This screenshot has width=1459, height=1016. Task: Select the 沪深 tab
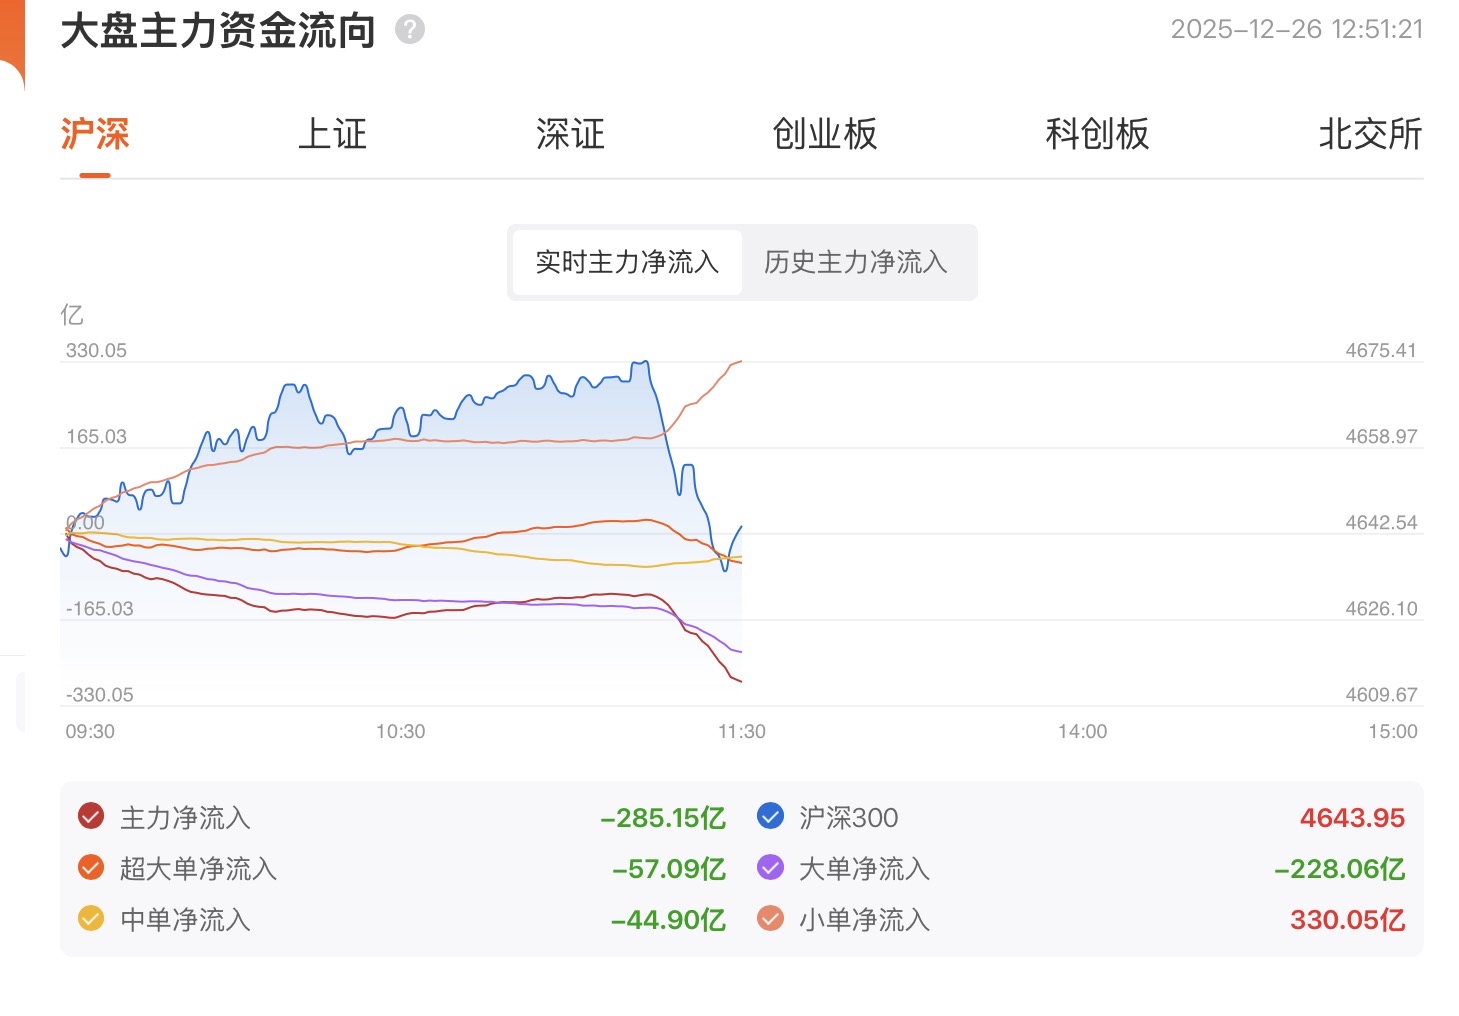point(95,134)
